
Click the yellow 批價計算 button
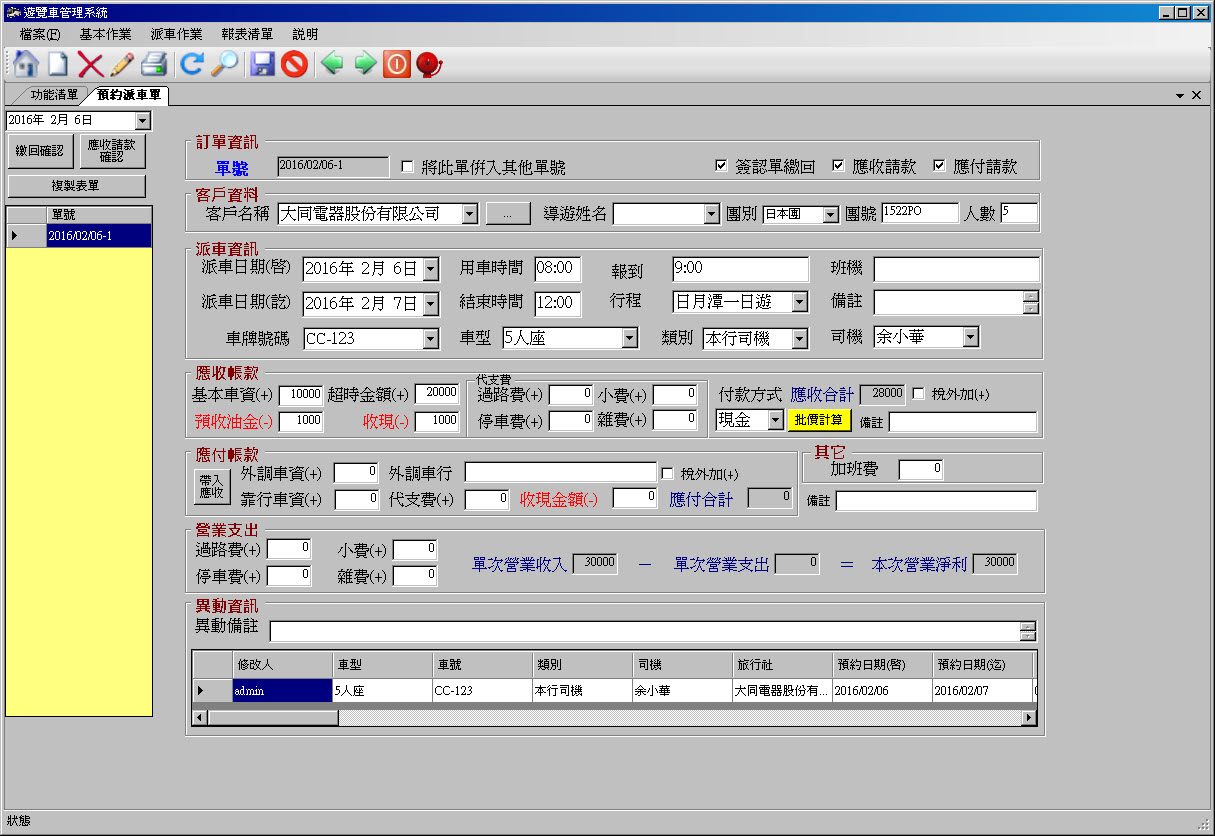(x=820, y=420)
